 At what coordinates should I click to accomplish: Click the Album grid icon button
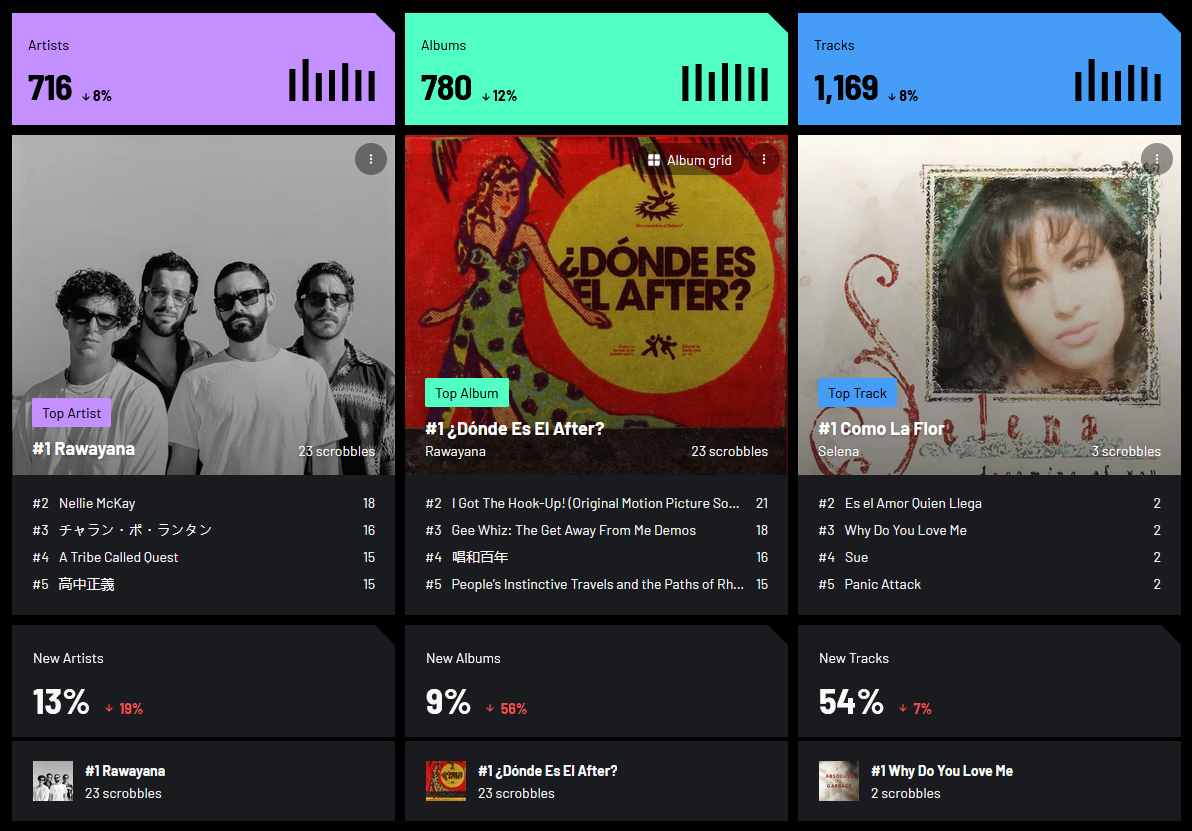tap(690, 160)
